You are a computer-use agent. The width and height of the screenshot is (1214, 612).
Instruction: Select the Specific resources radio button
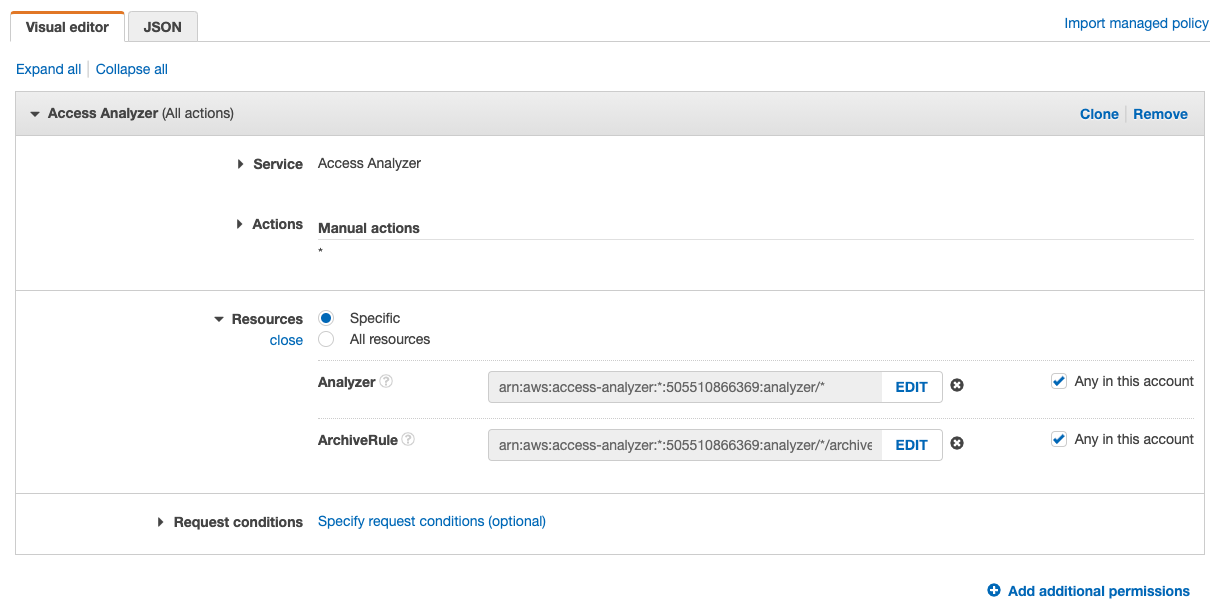[x=326, y=318]
